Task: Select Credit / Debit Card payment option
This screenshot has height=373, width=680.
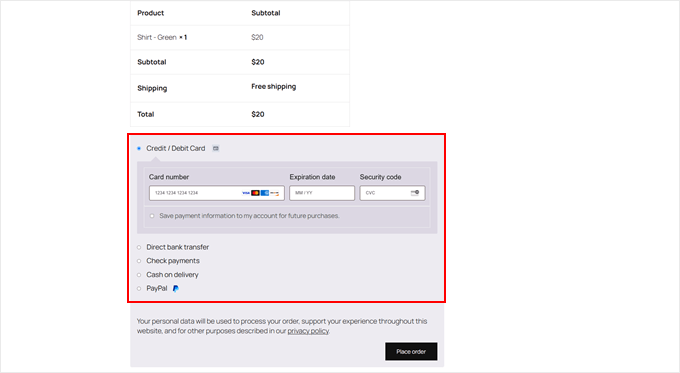Action: pos(139,148)
